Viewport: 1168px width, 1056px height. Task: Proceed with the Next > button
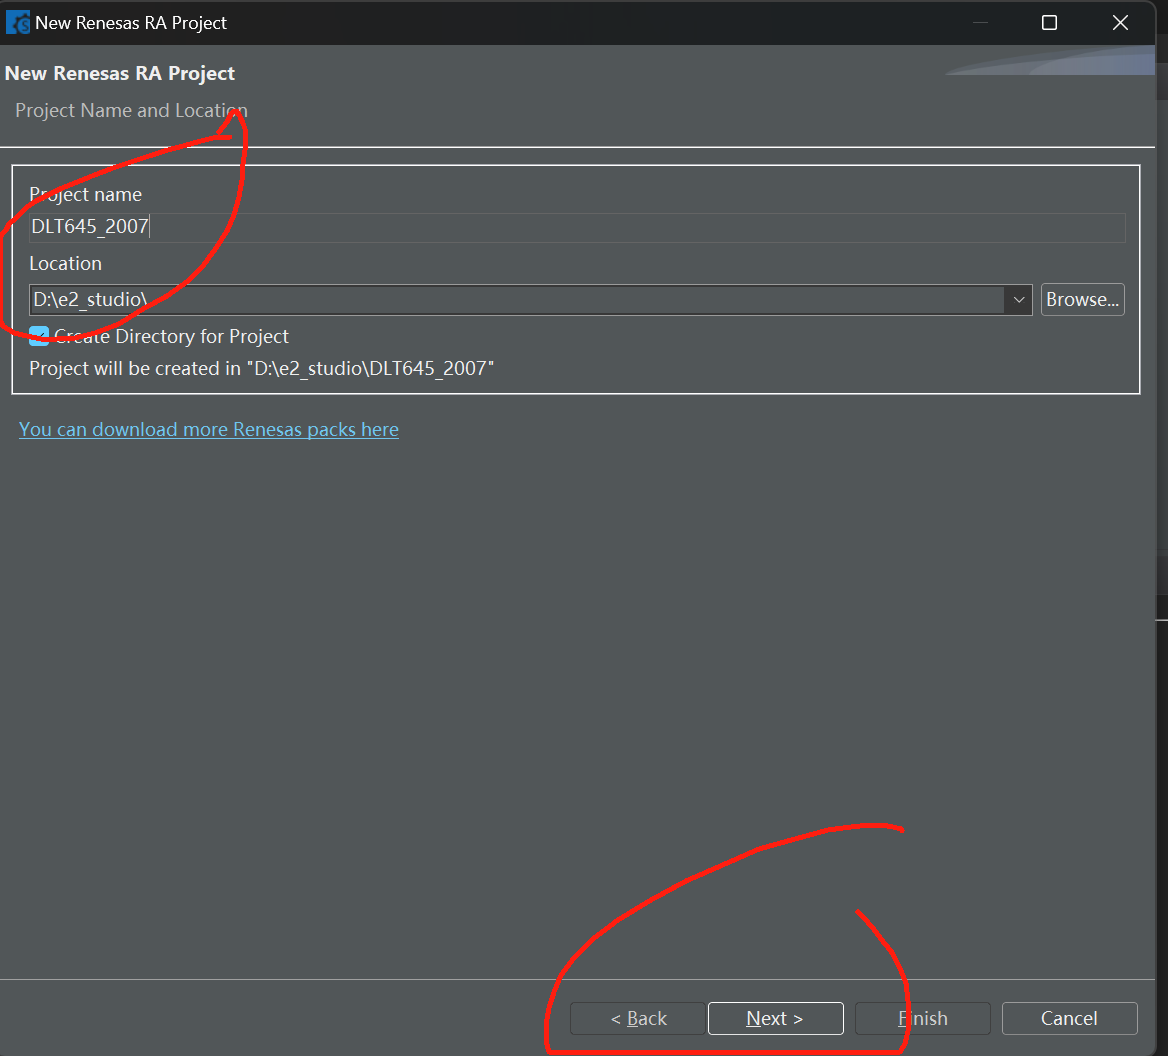coord(775,1018)
